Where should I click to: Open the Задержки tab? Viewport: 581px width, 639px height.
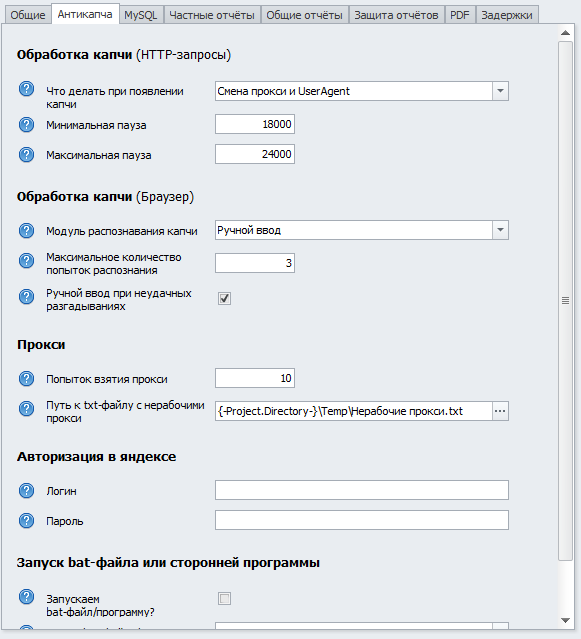[507, 15]
